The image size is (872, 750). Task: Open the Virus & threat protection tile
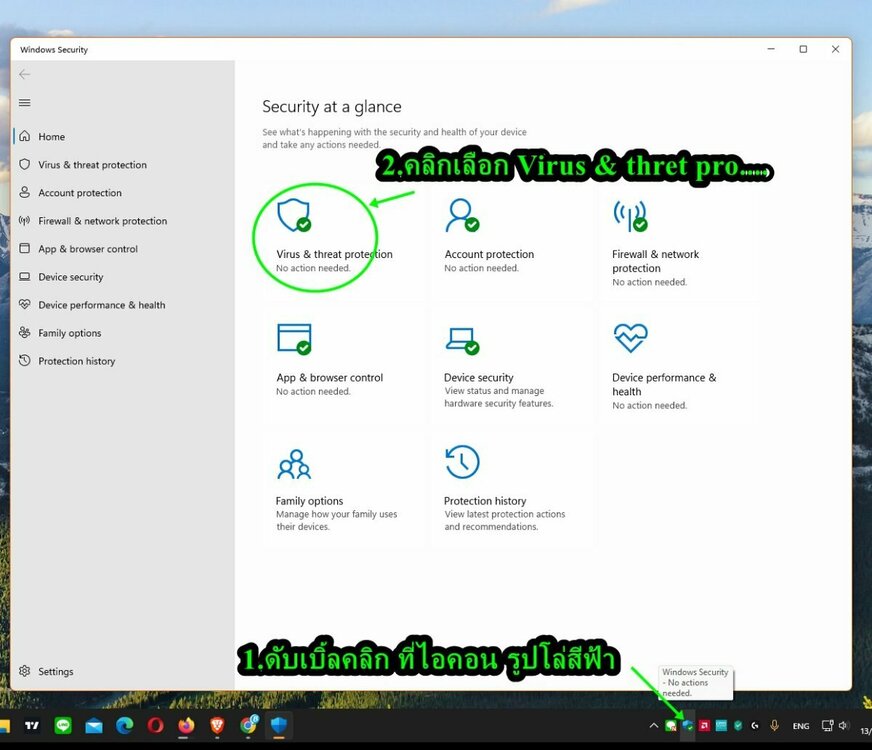point(334,254)
